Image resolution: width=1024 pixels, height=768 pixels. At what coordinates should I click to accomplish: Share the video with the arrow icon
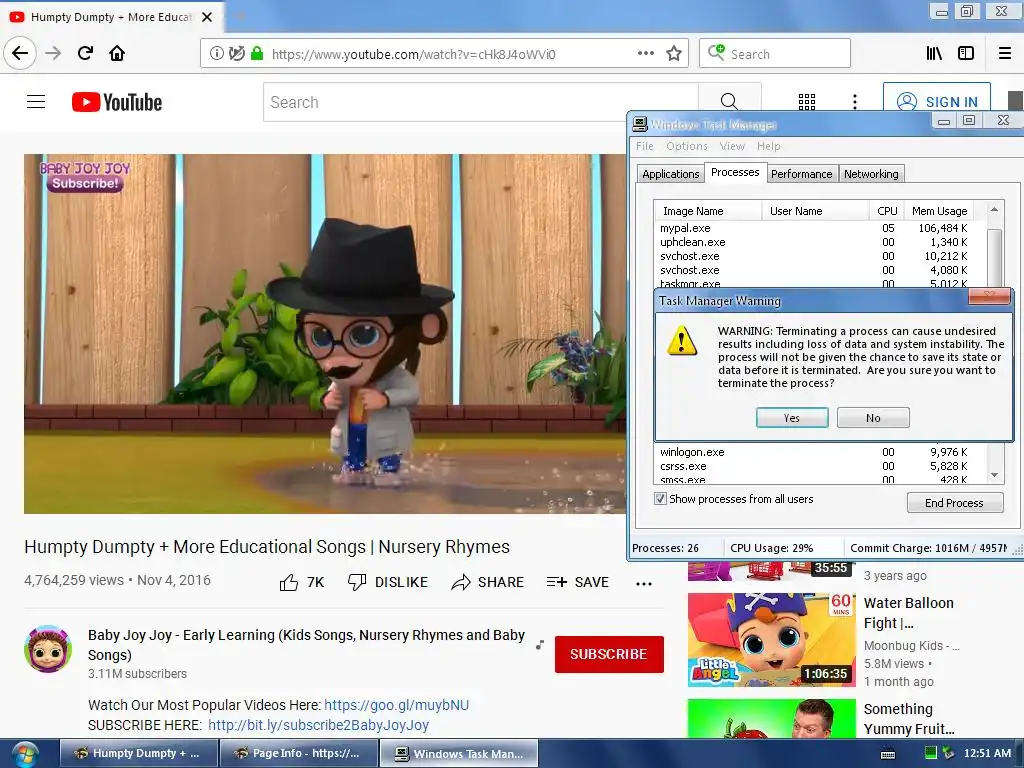[461, 583]
